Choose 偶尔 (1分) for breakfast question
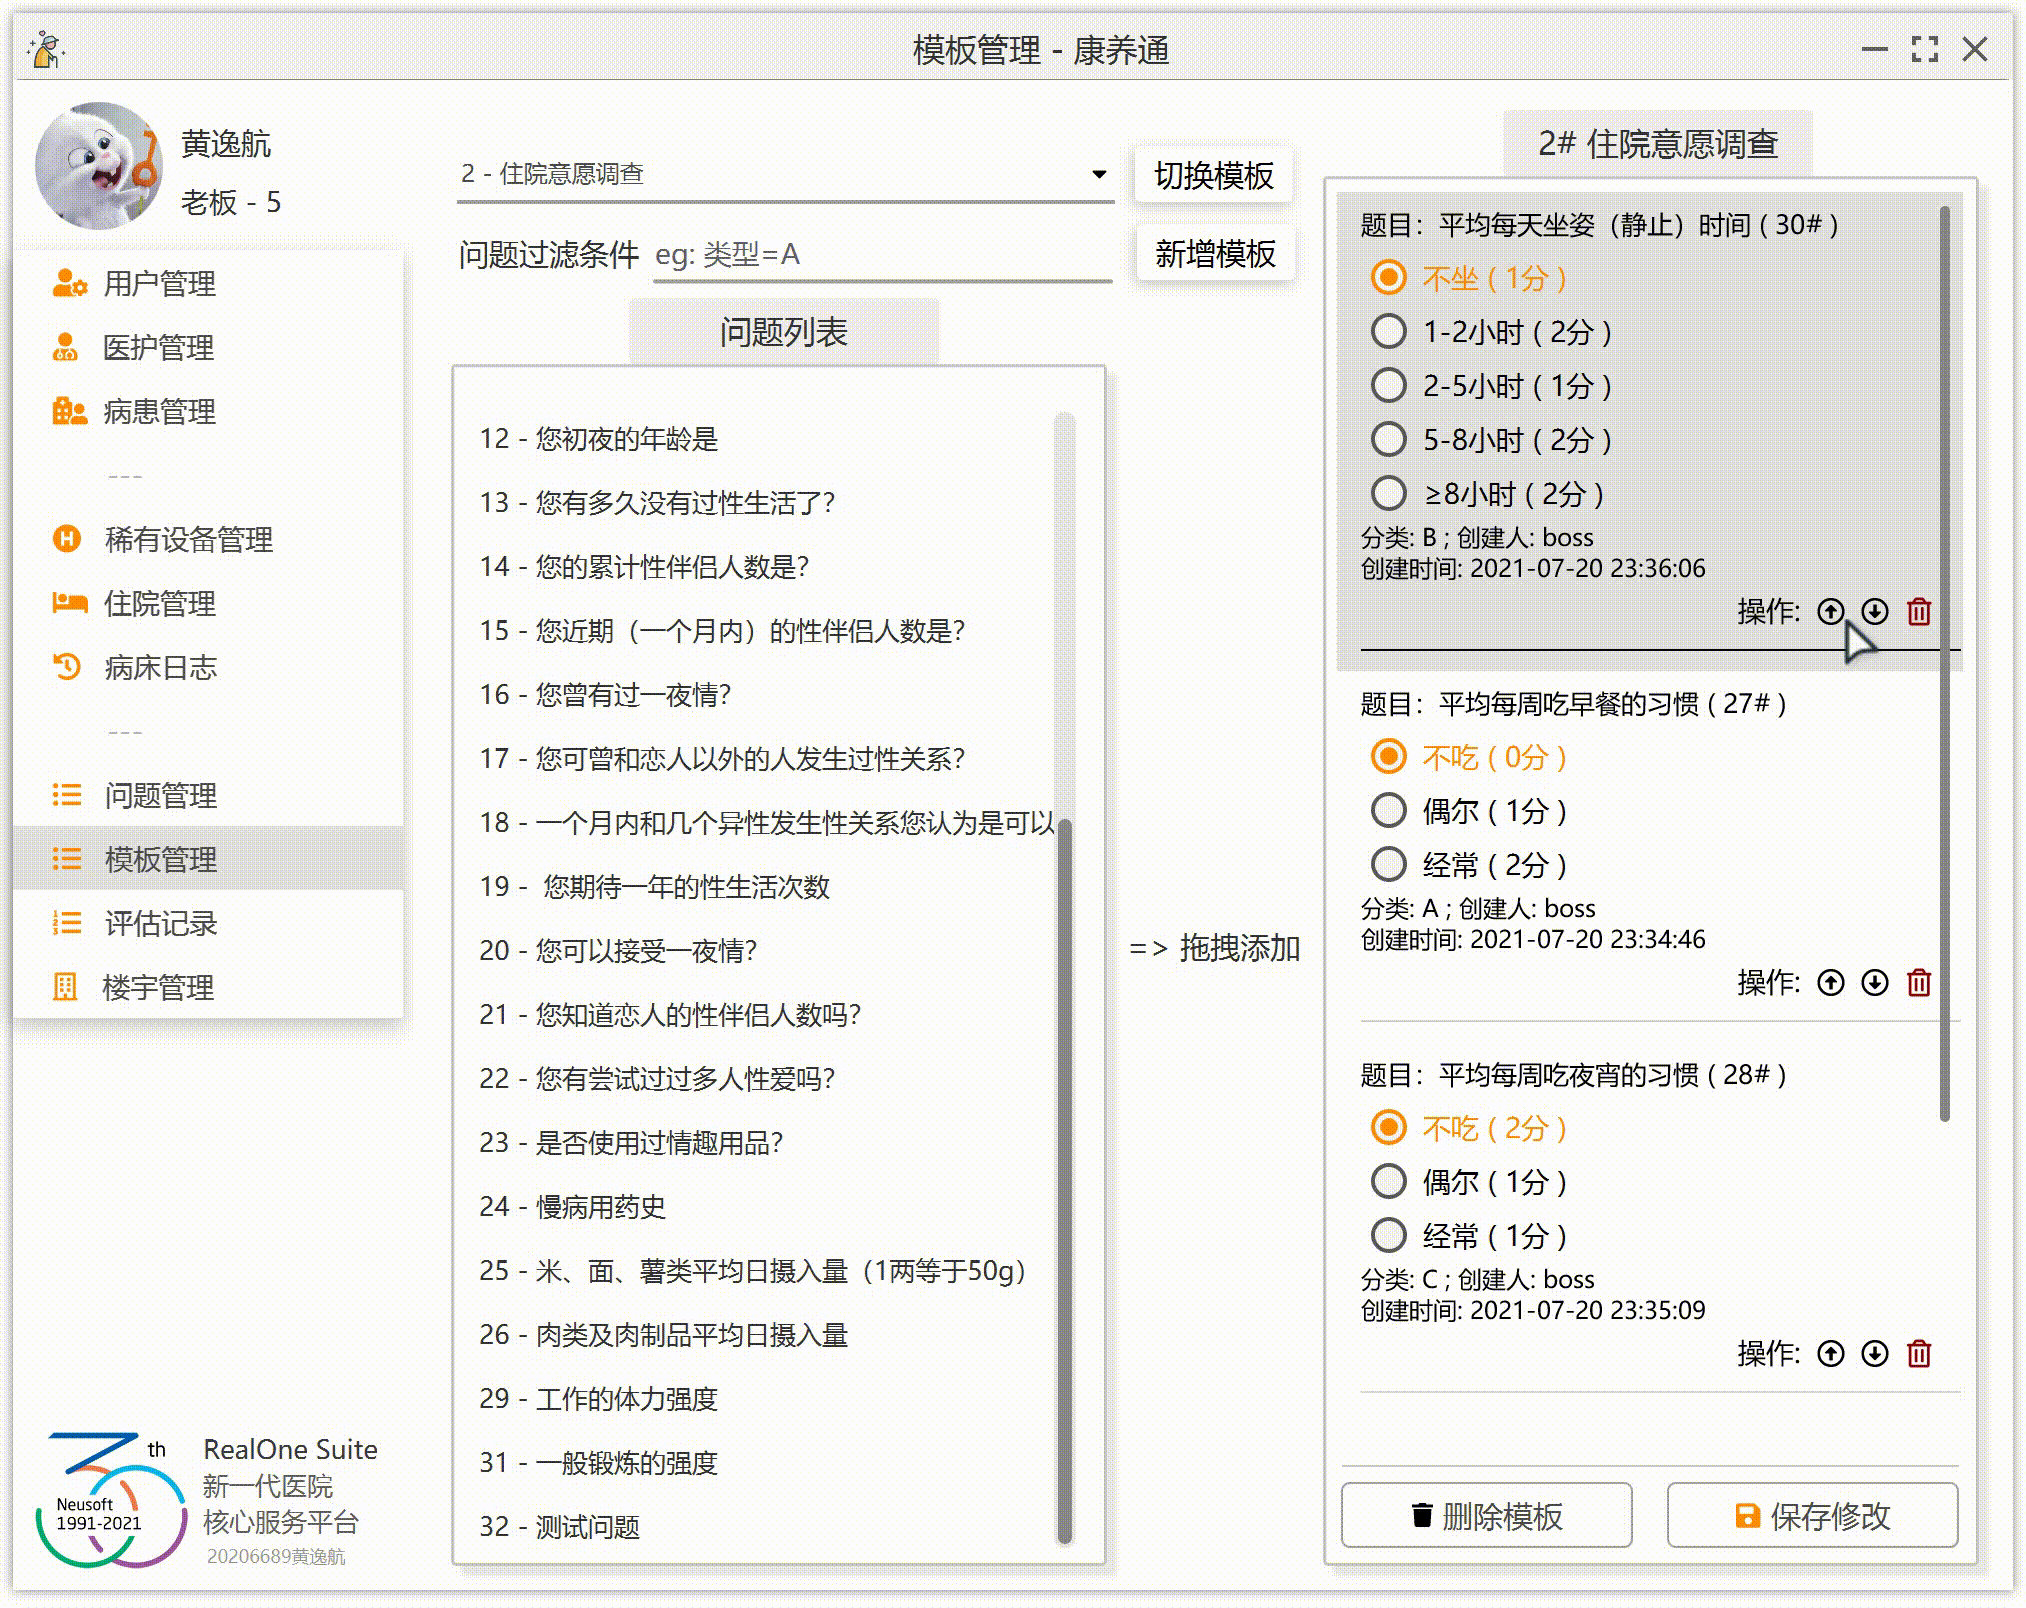 [x=1388, y=811]
